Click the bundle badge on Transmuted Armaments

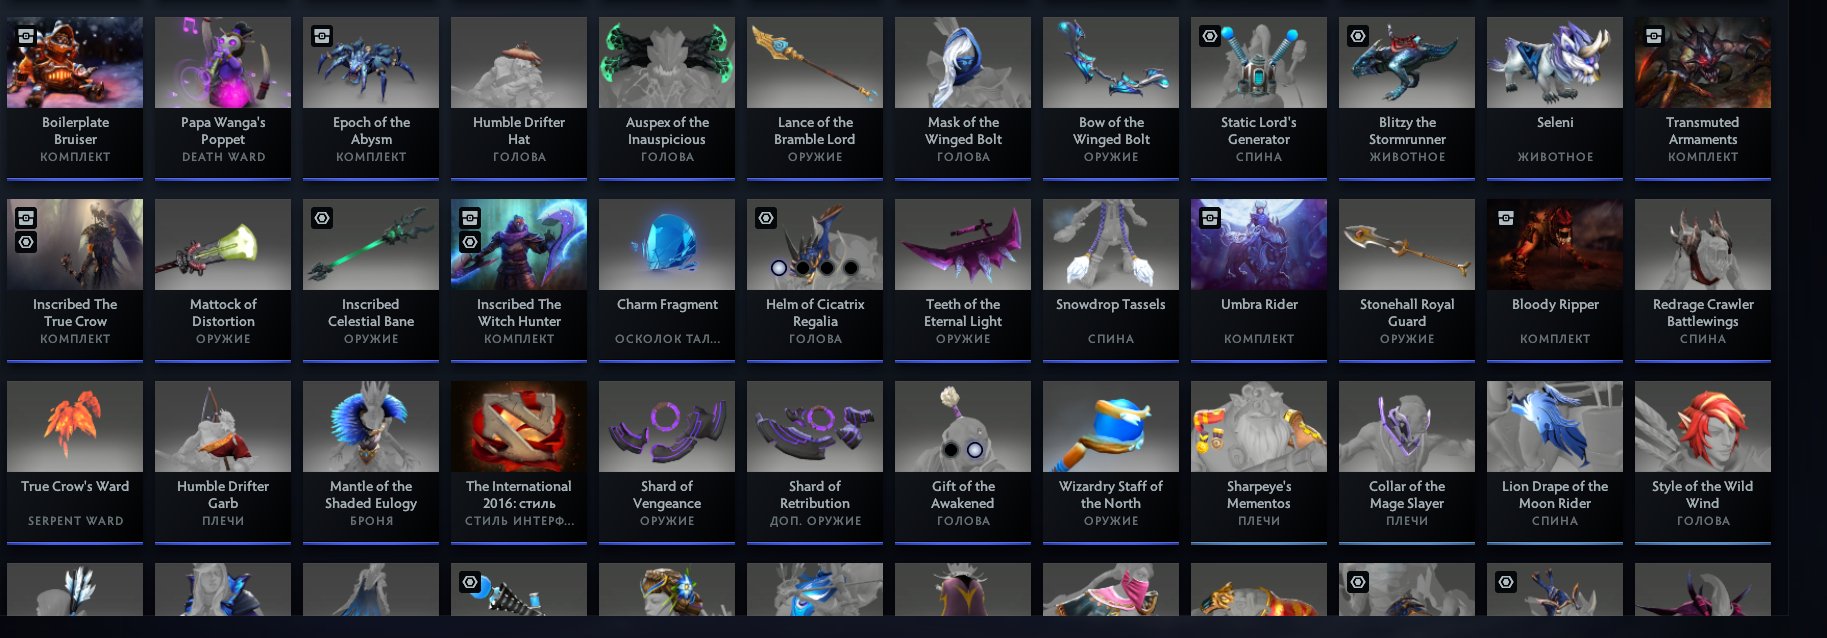tap(1654, 36)
